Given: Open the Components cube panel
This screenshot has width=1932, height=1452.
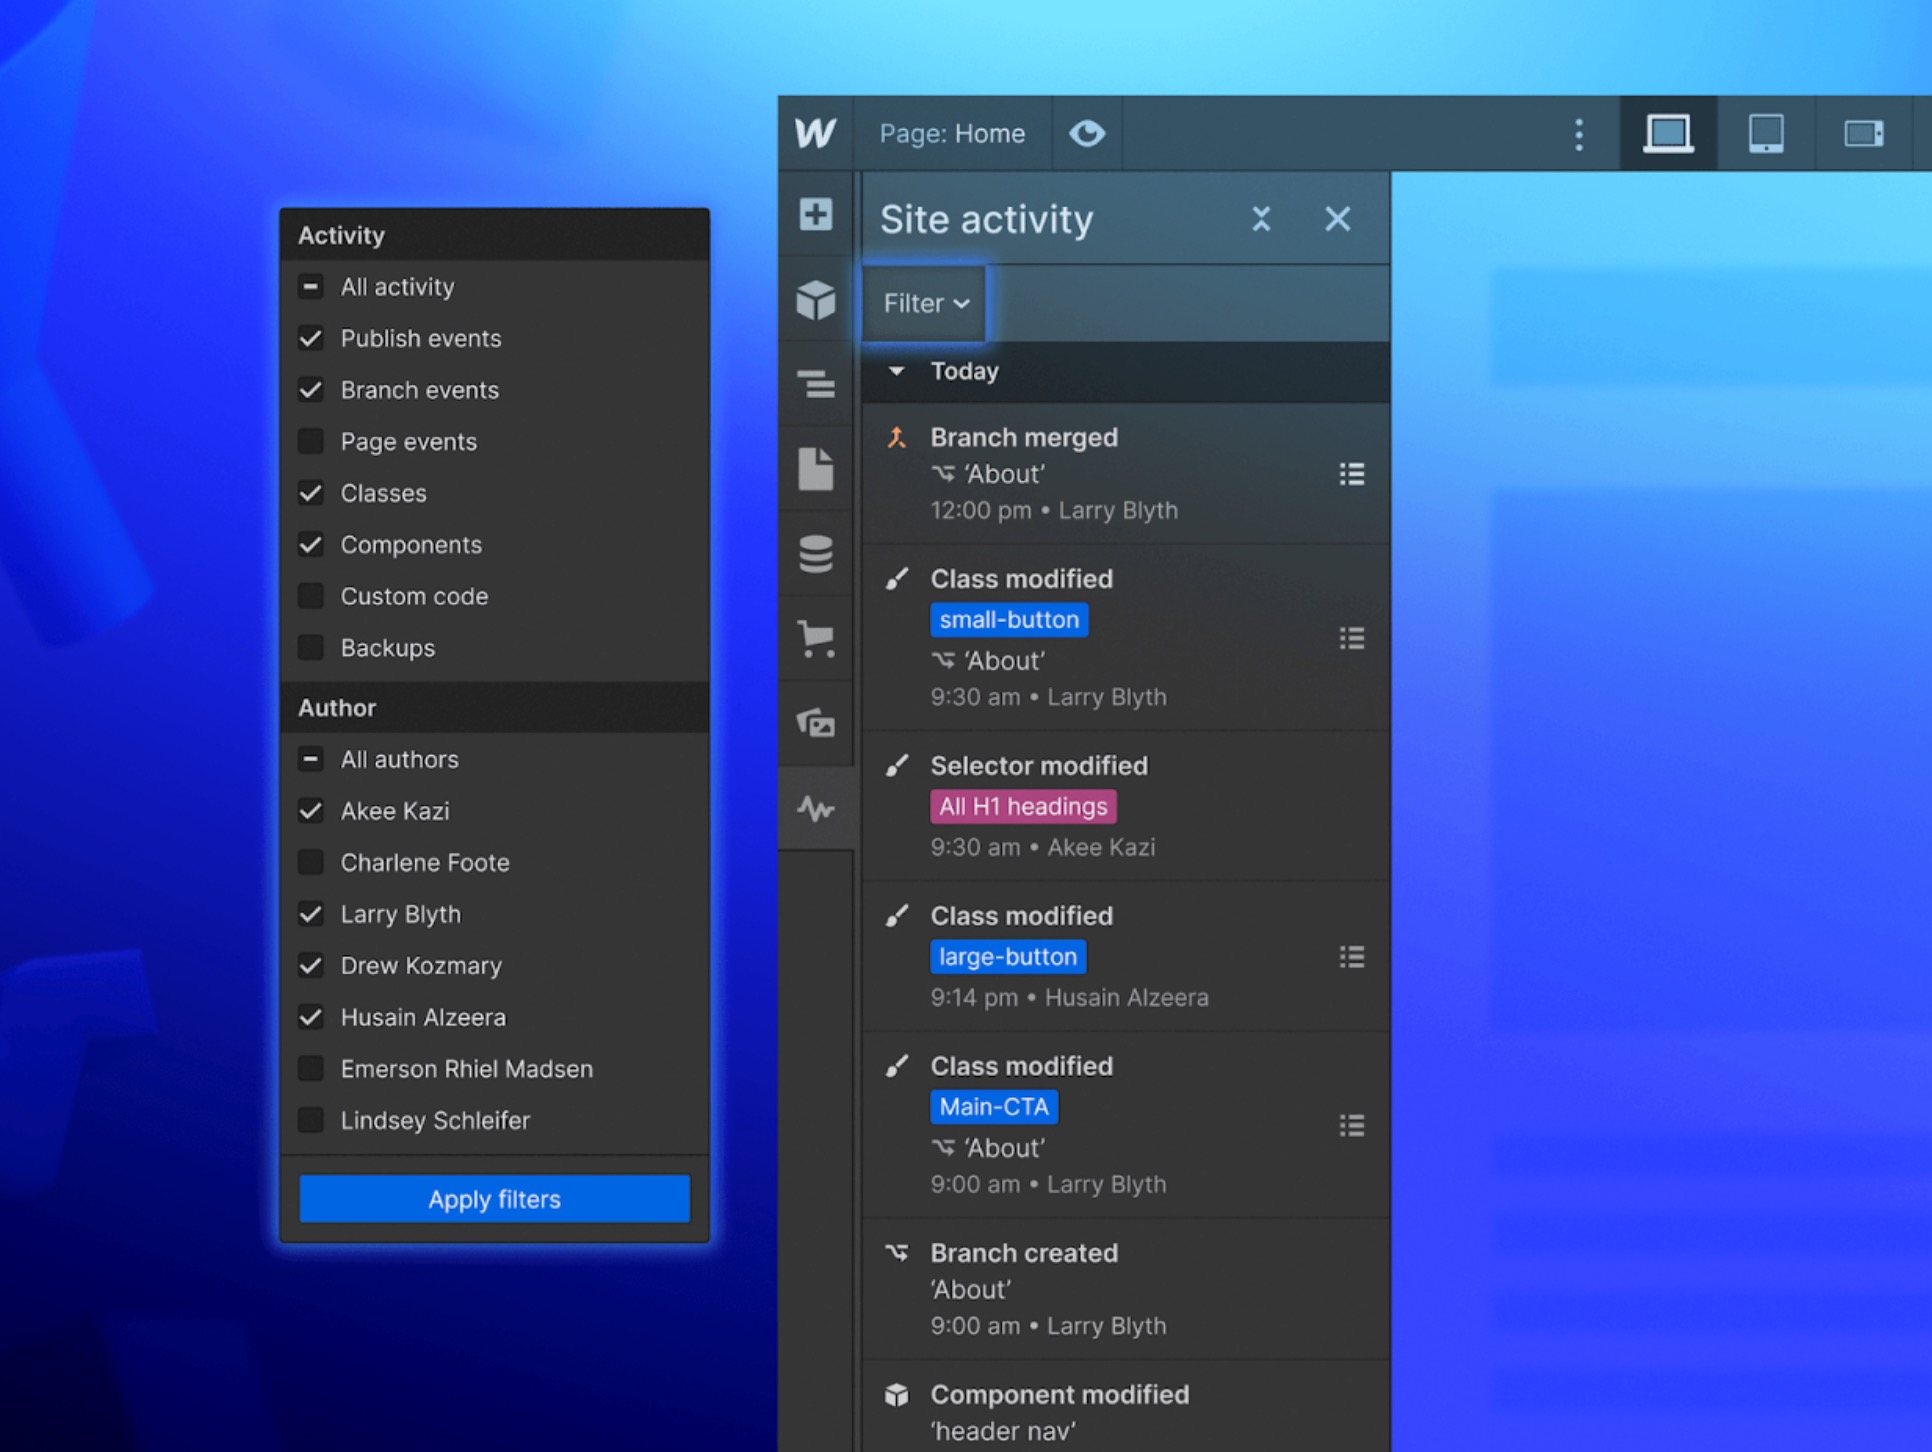Looking at the screenshot, I should click(x=815, y=299).
